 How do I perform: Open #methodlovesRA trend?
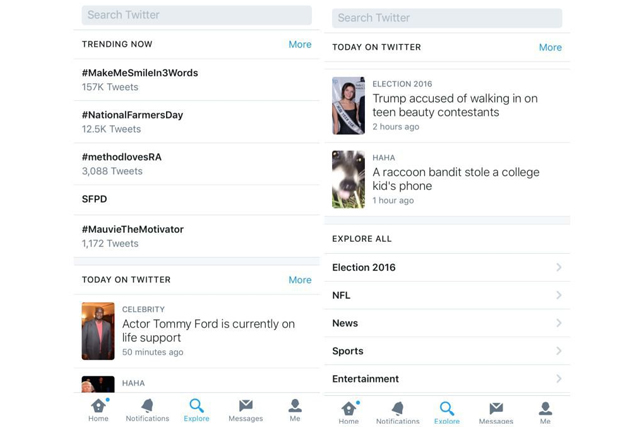point(197,164)
